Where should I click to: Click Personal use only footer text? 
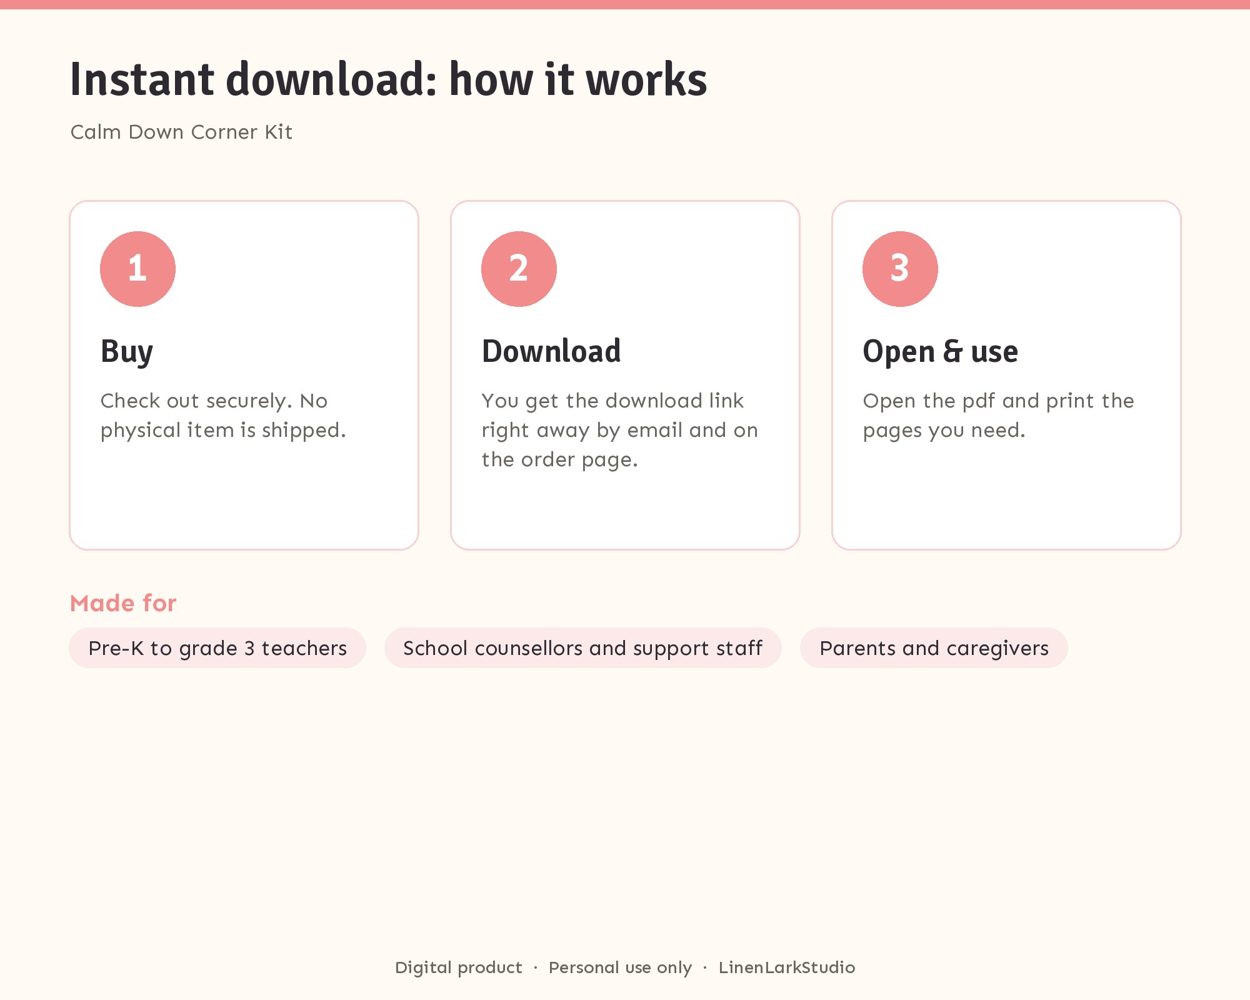pyautogui.click(x=620, y=967)
